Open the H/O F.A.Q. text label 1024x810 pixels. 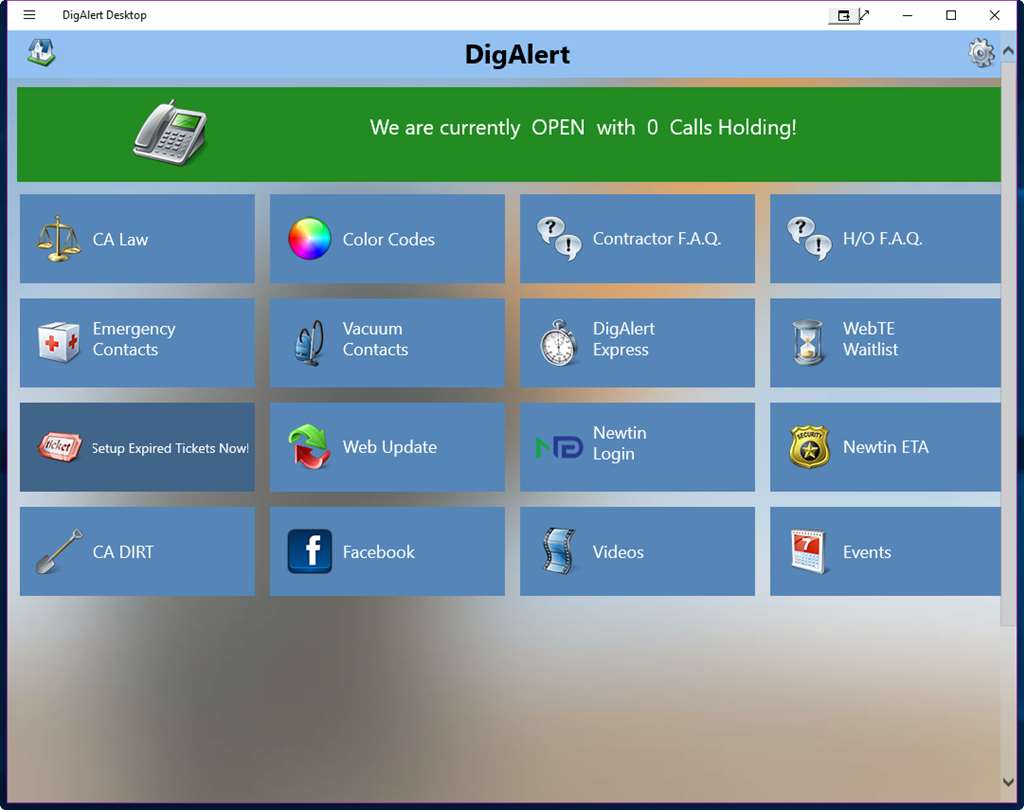pos(882,239)
